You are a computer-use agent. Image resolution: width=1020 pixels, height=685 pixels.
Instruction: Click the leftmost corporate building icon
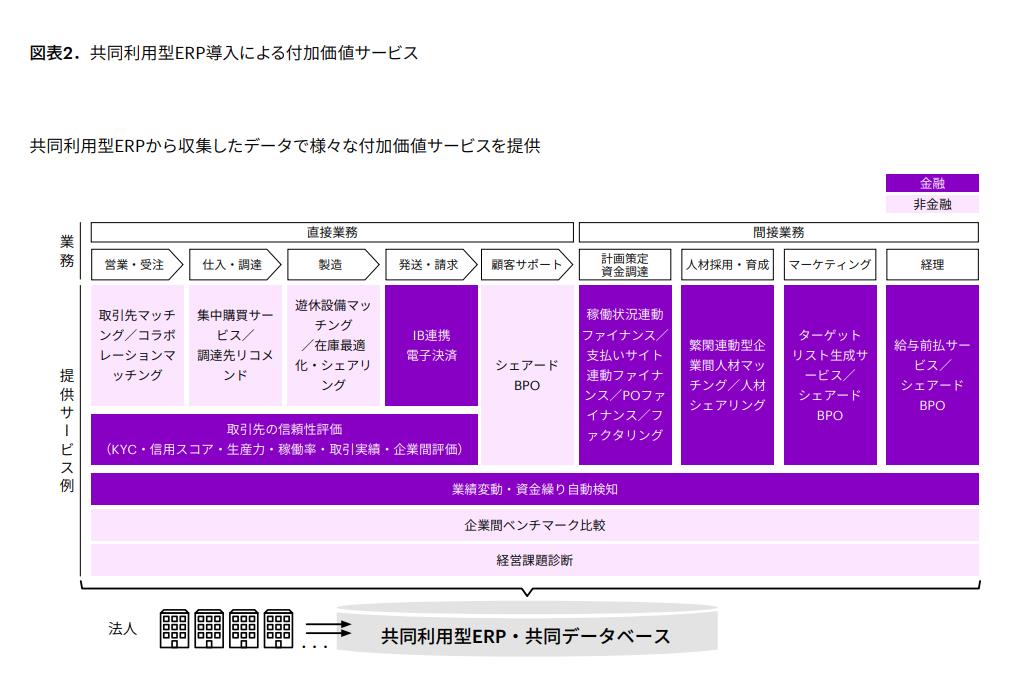(175, 628)
